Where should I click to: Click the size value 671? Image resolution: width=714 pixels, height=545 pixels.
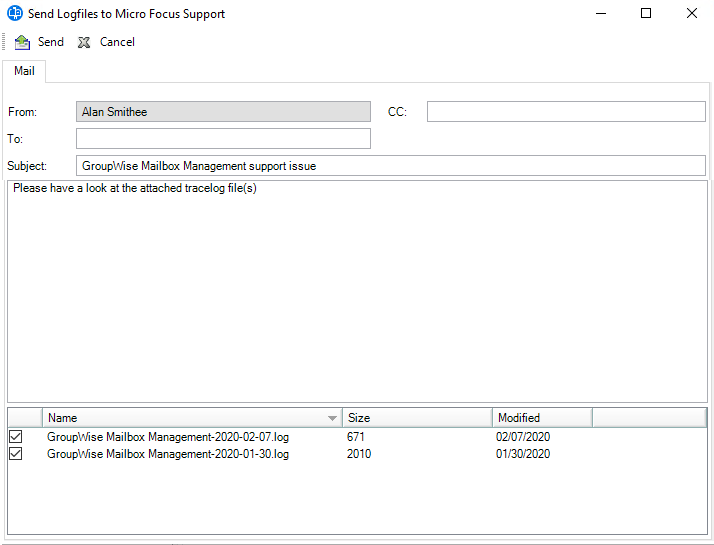(356, 437)
